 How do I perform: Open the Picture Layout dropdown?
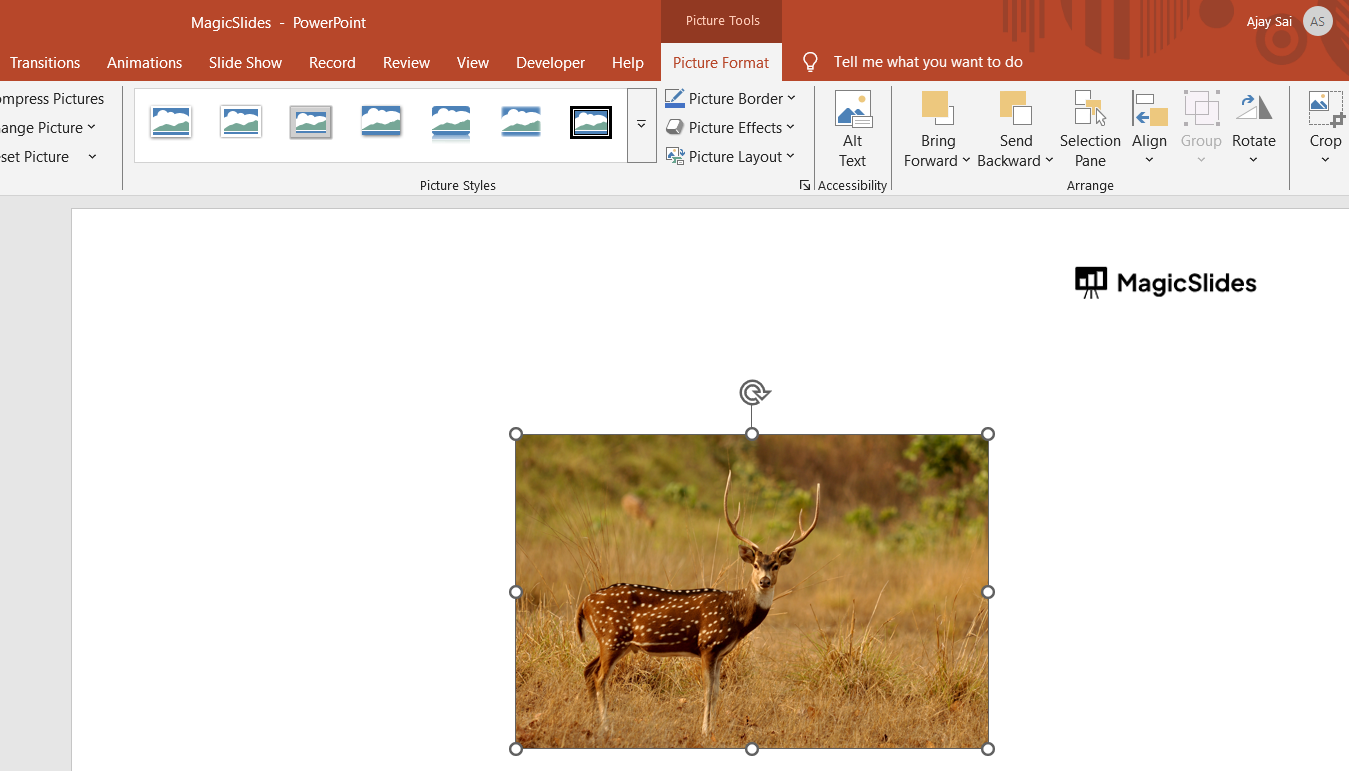730,156
